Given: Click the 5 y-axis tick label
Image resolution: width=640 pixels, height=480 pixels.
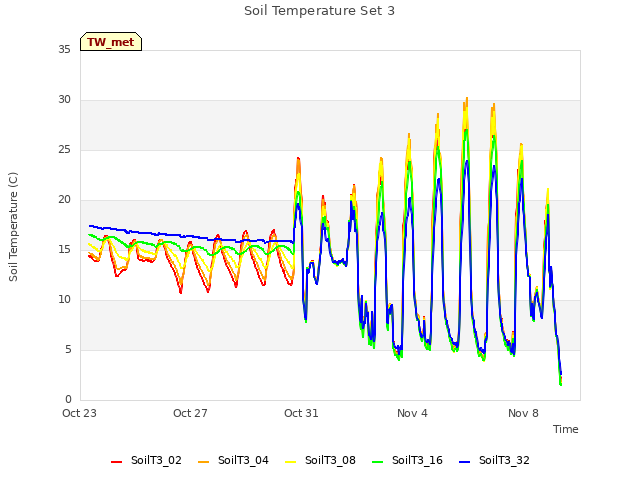Looking at the screenshot, I should (x=68, y=349).
